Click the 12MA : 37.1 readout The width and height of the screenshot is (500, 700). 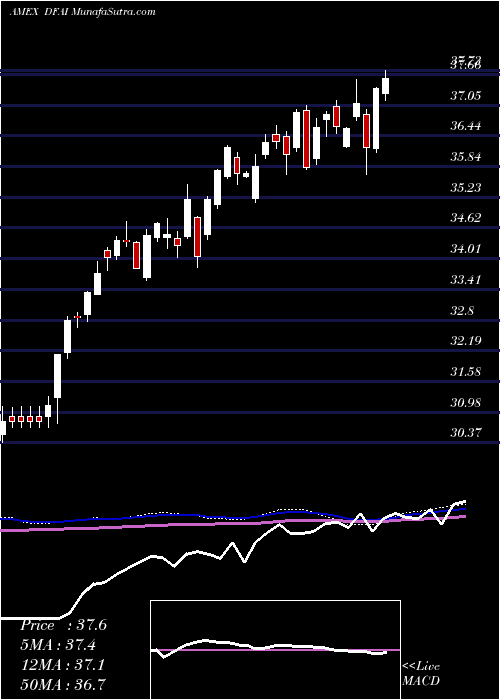(x=62, y=665)
